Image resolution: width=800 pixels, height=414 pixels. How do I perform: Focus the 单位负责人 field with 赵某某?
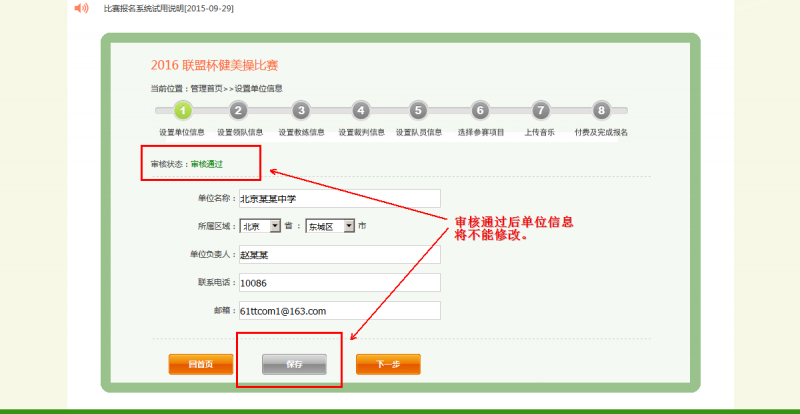click(338, 254)
